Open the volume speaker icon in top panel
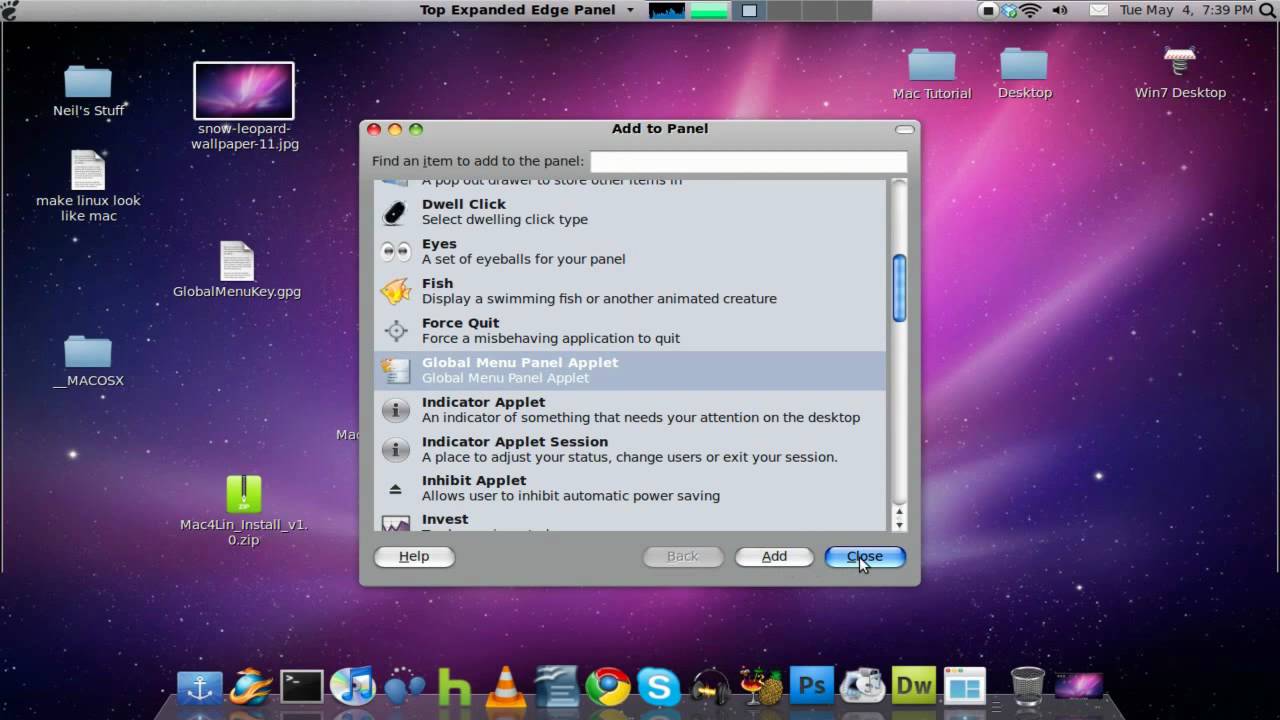This screenshot has width=1280, height=720. (1060, 10)
